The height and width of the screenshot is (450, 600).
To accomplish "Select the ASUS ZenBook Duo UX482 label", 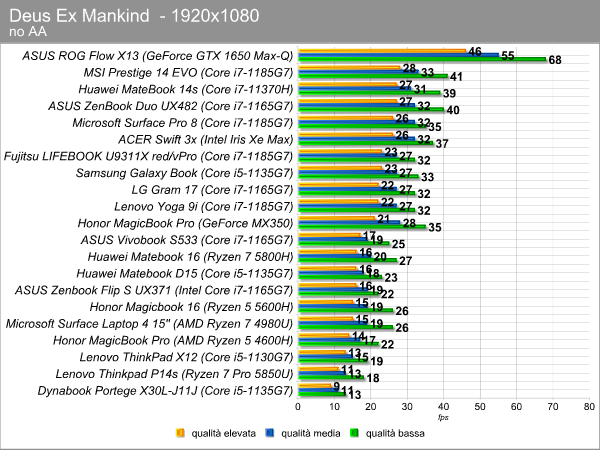I will [x=171, y=106].
